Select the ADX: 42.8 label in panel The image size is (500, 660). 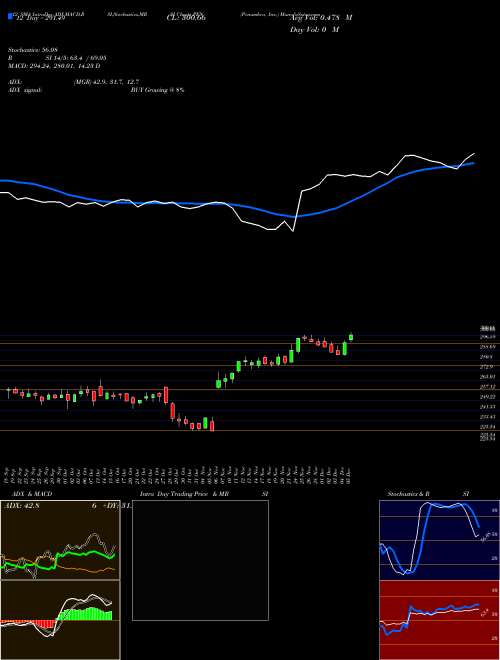click(21, 506)
